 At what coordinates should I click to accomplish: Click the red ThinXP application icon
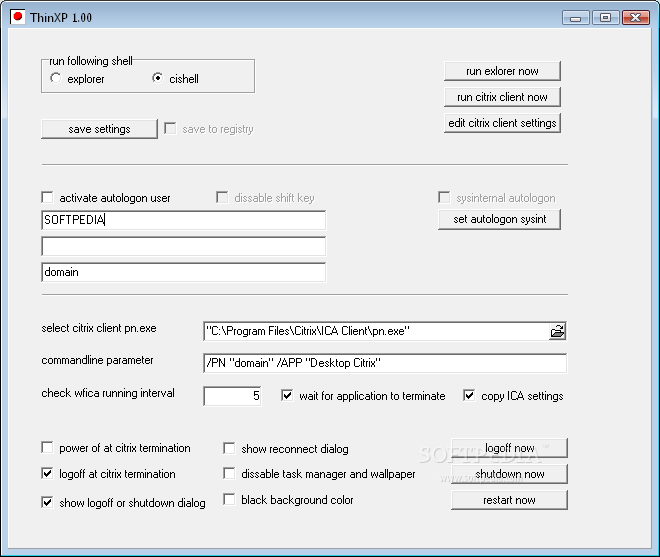(x=17, y=17)
